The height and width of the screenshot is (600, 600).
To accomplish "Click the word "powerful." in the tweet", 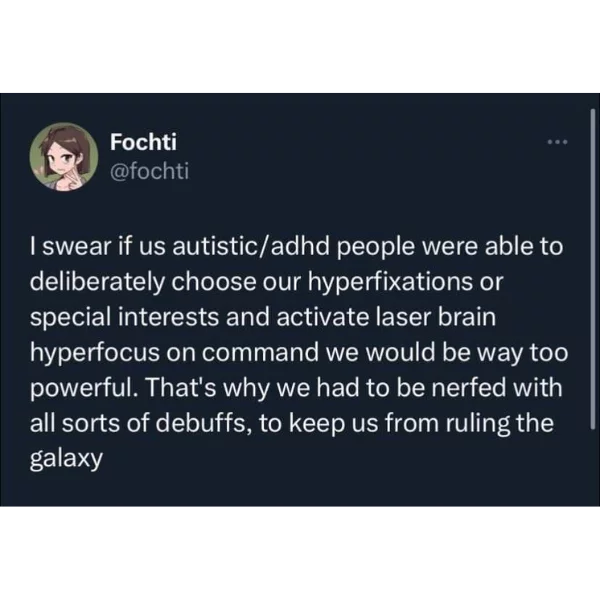I will point(84,388).
